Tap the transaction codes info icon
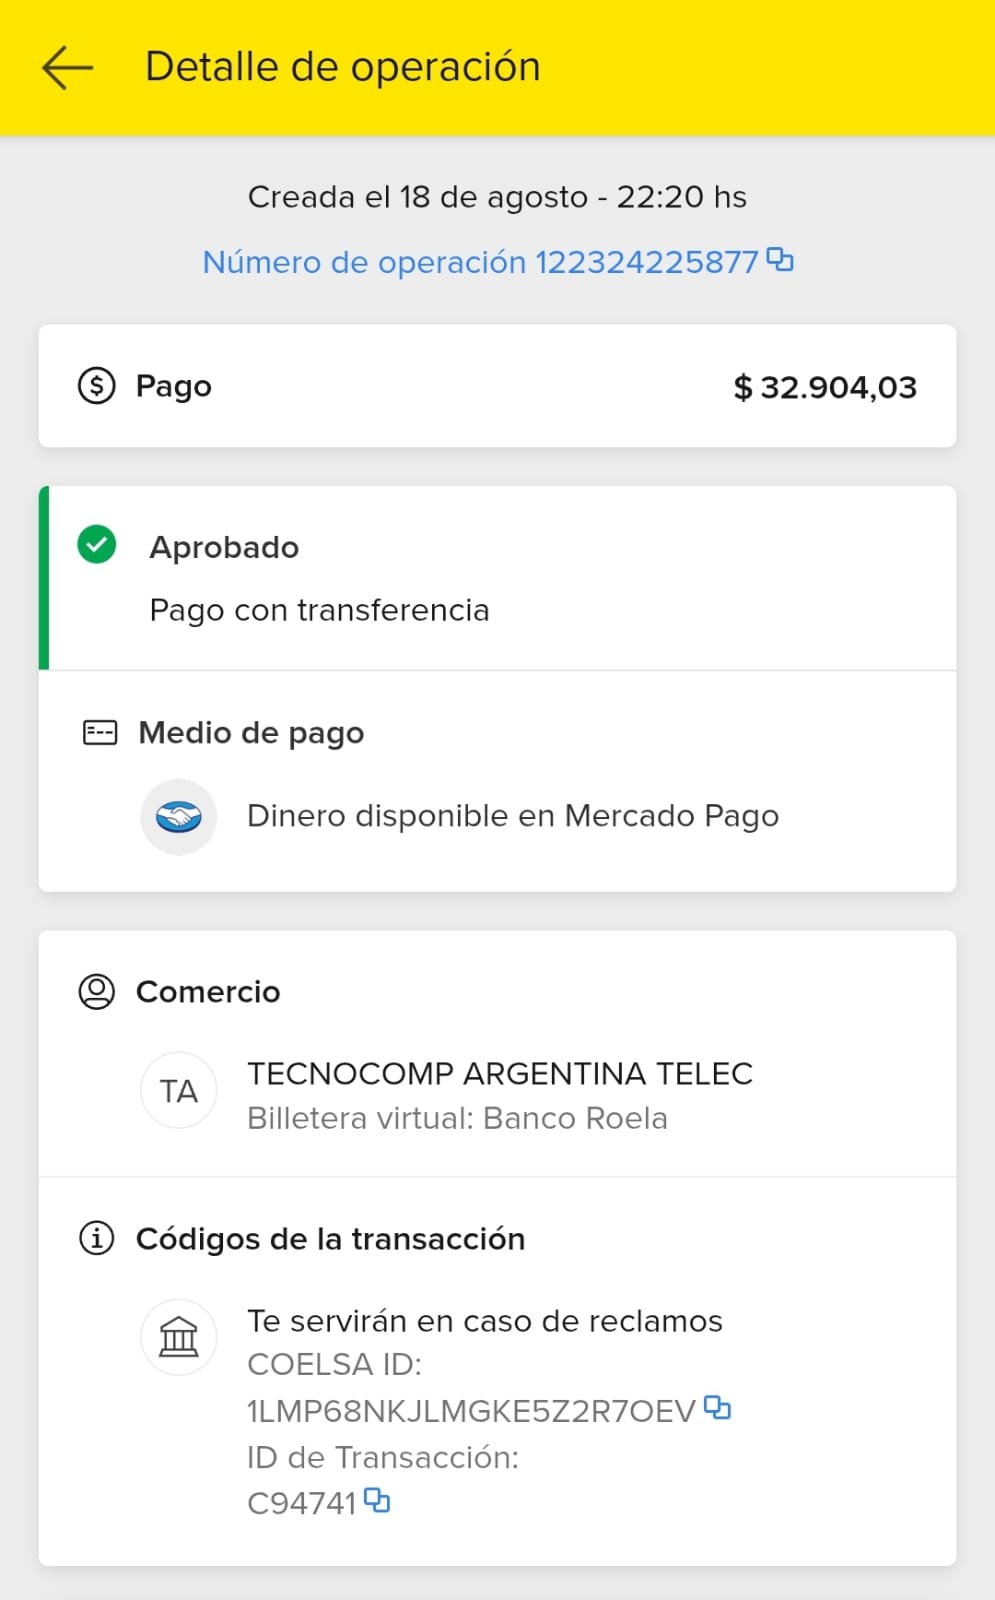 pos(97,1239)
